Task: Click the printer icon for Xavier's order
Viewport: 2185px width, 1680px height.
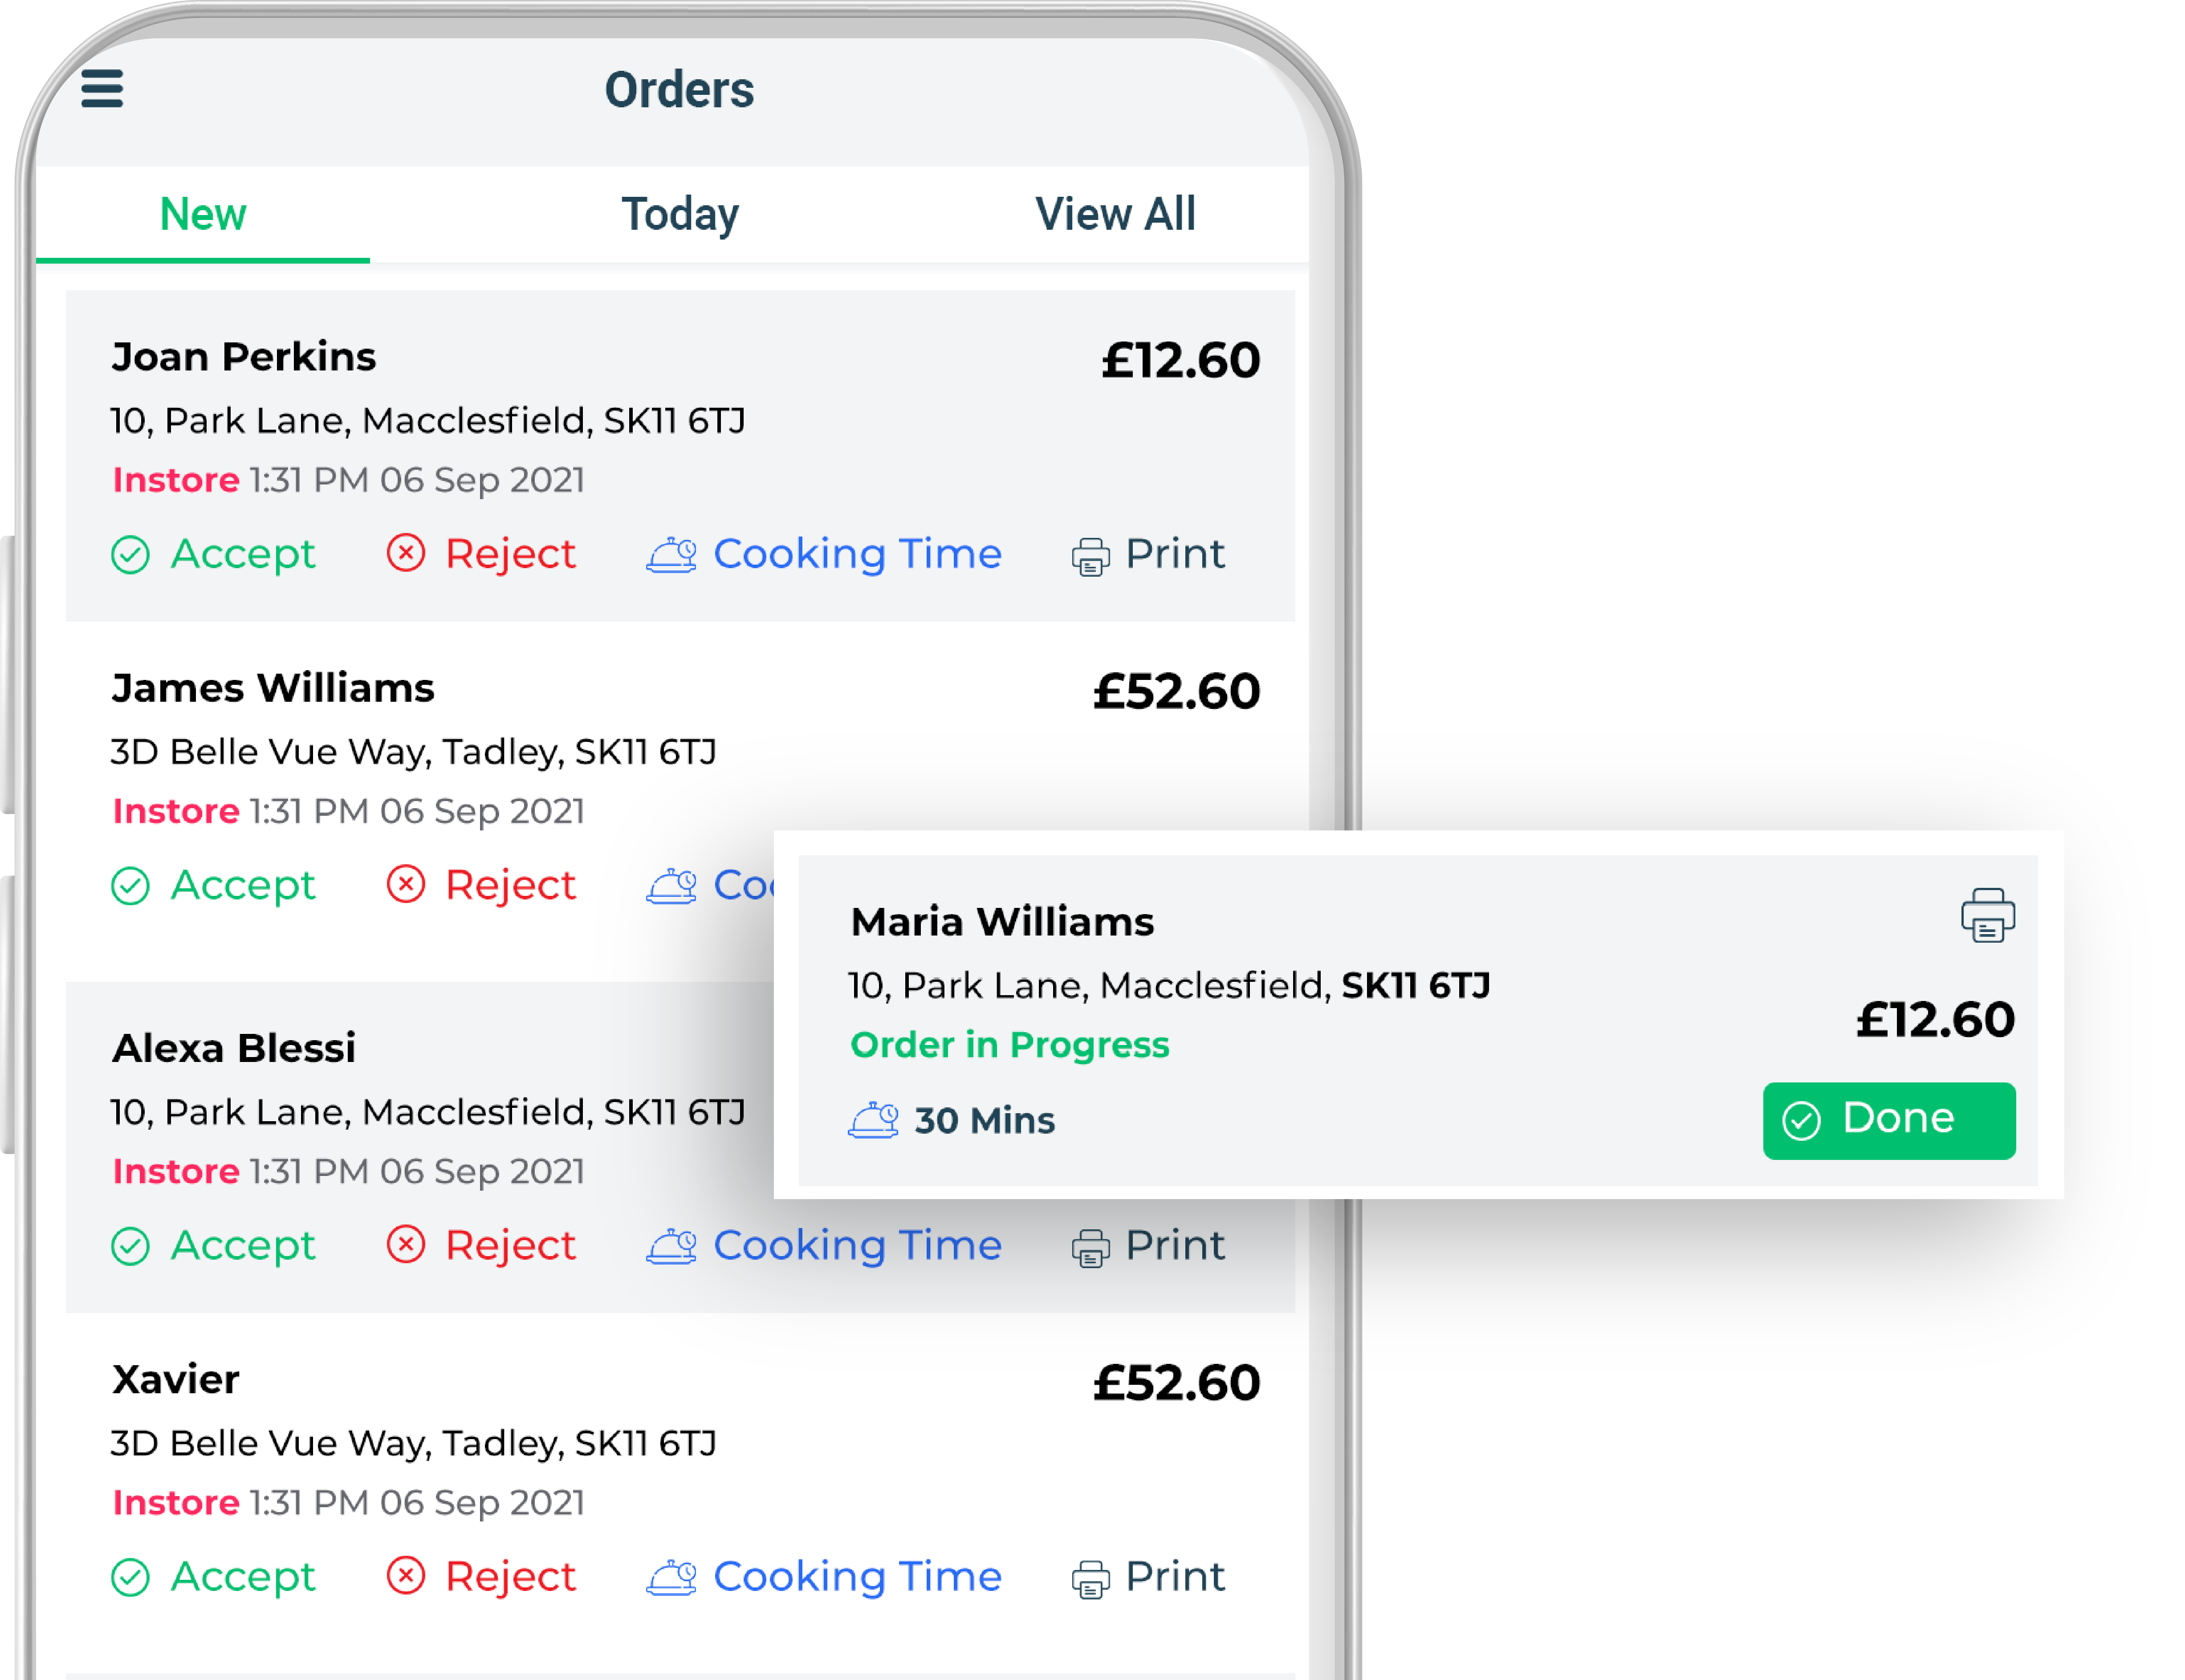Action: [x=1090, y=1579]
